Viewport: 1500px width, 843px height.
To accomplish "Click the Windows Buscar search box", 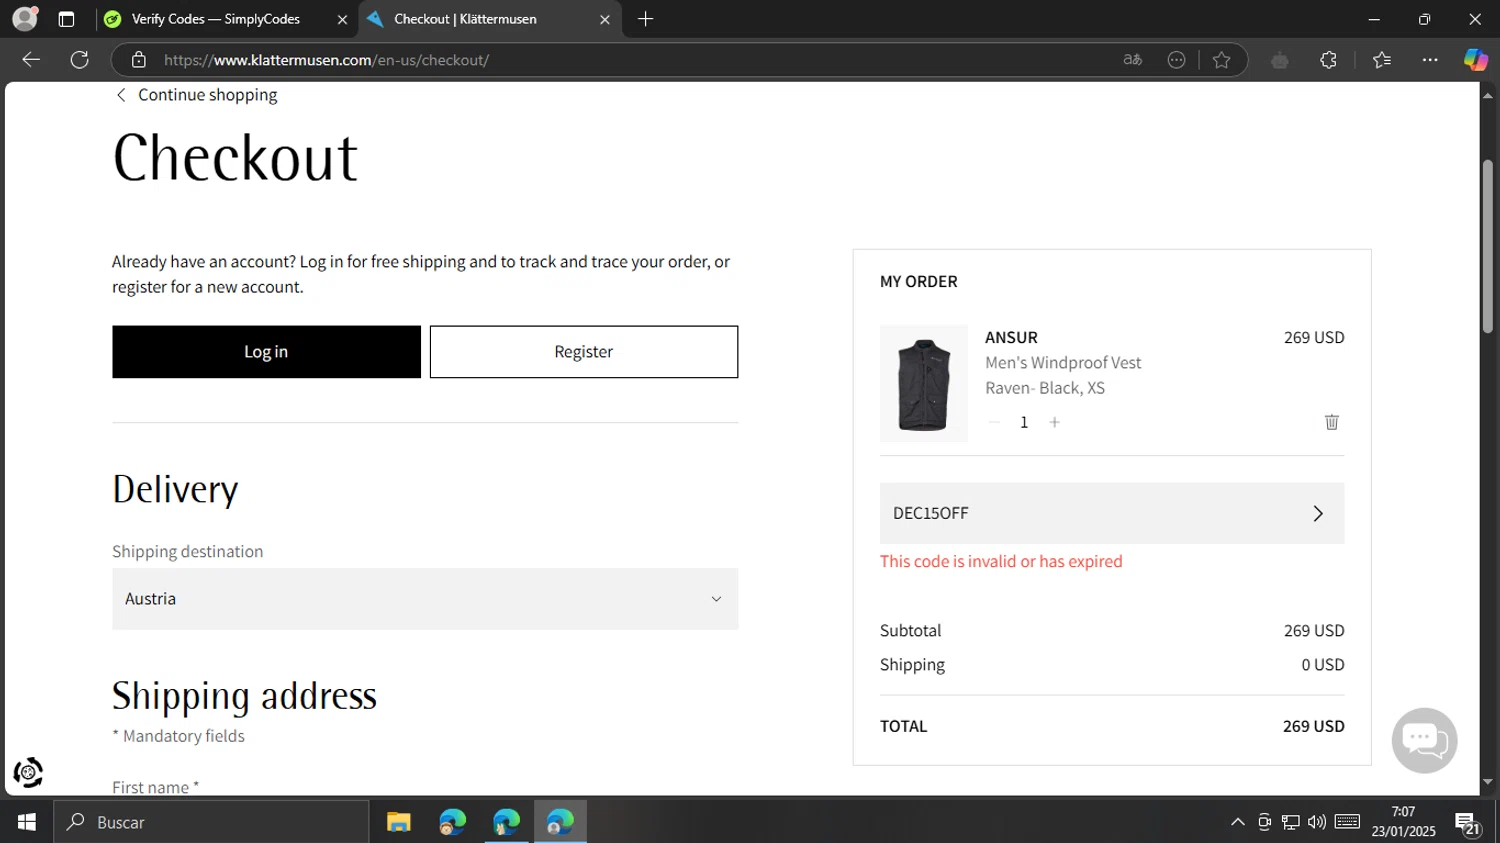I will pyautogui.click(x=211, y=822).
